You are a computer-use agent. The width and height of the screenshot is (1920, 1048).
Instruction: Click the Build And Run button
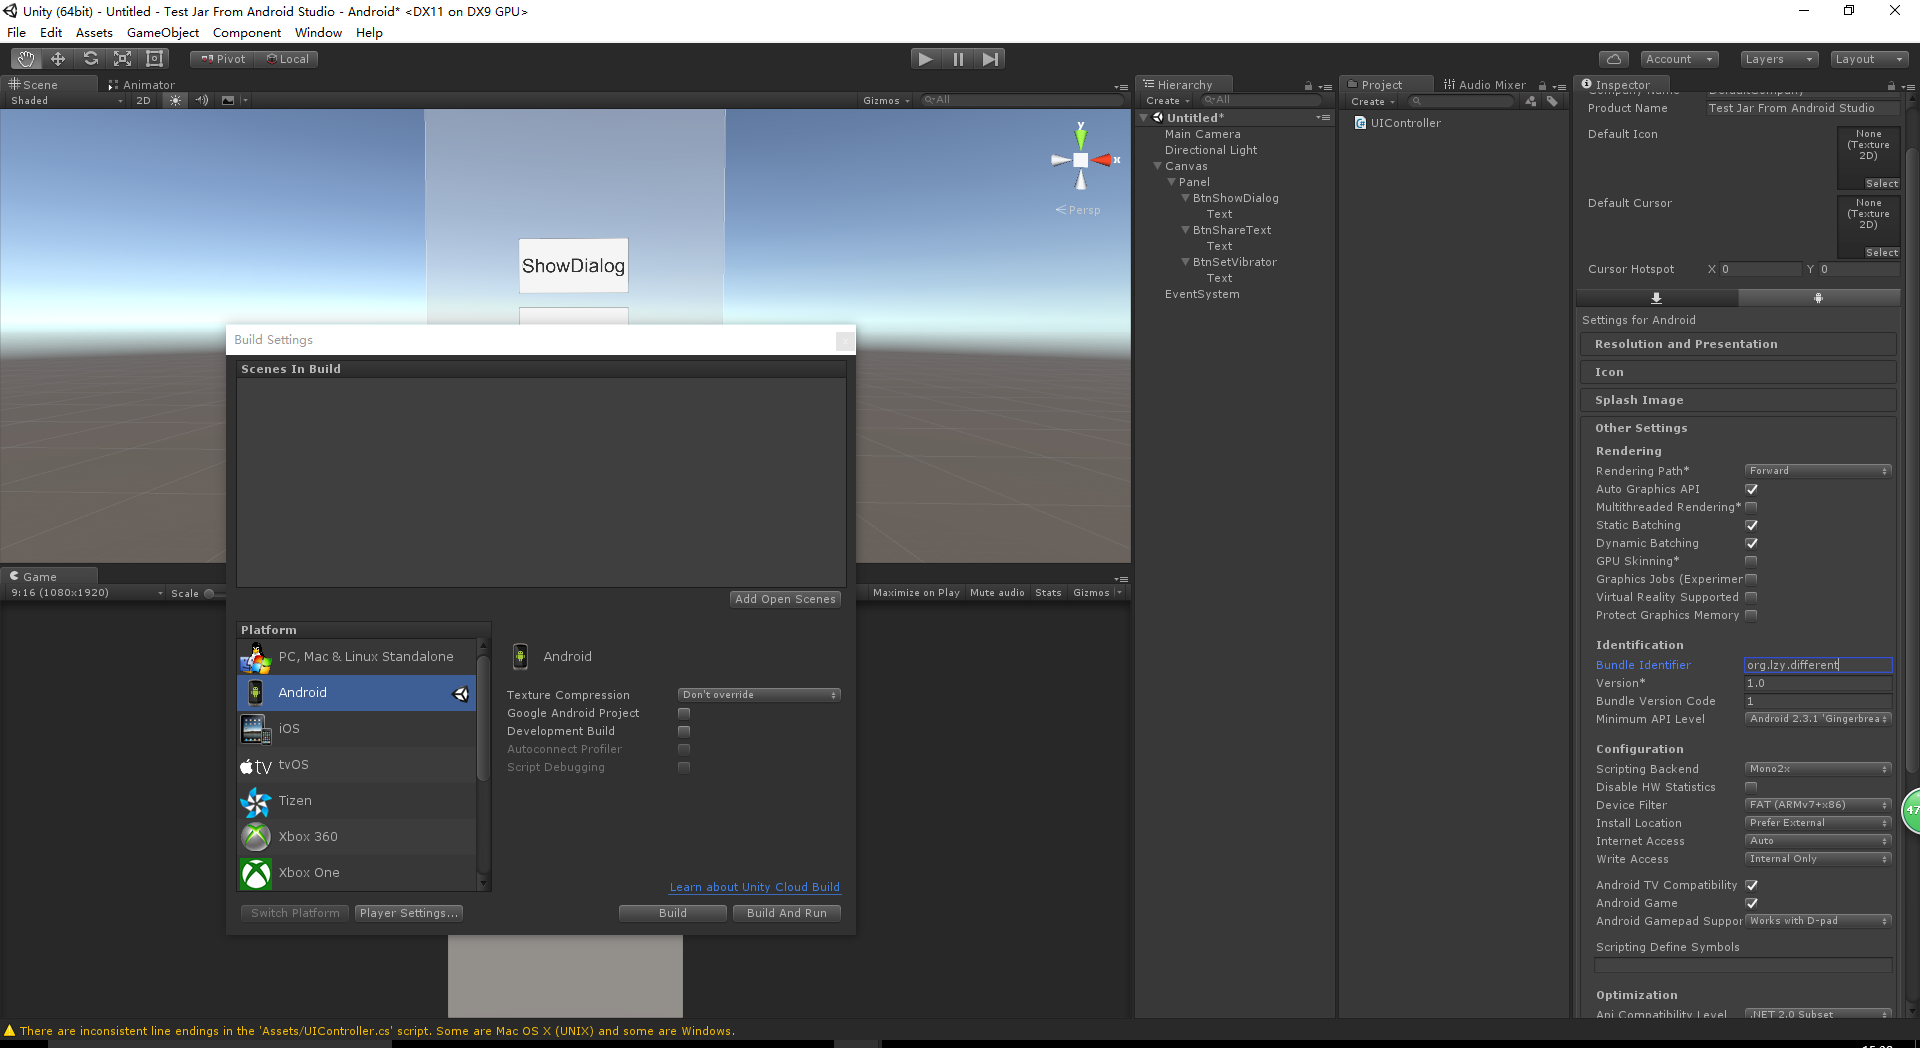pyautogui.click(x=786, y=913)
